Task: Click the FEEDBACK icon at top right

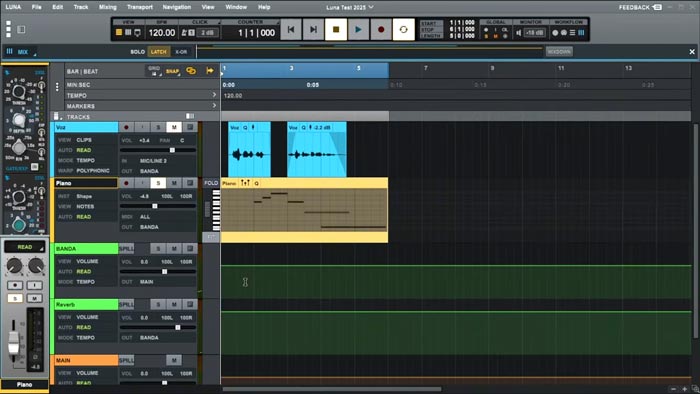Action: coord(657,7)
